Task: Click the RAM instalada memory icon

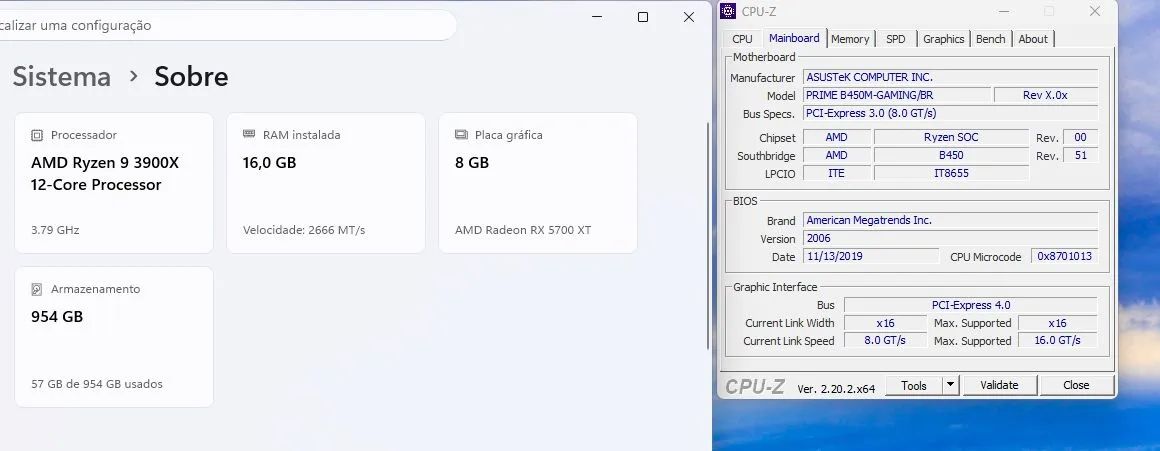Action: [249, 135]
